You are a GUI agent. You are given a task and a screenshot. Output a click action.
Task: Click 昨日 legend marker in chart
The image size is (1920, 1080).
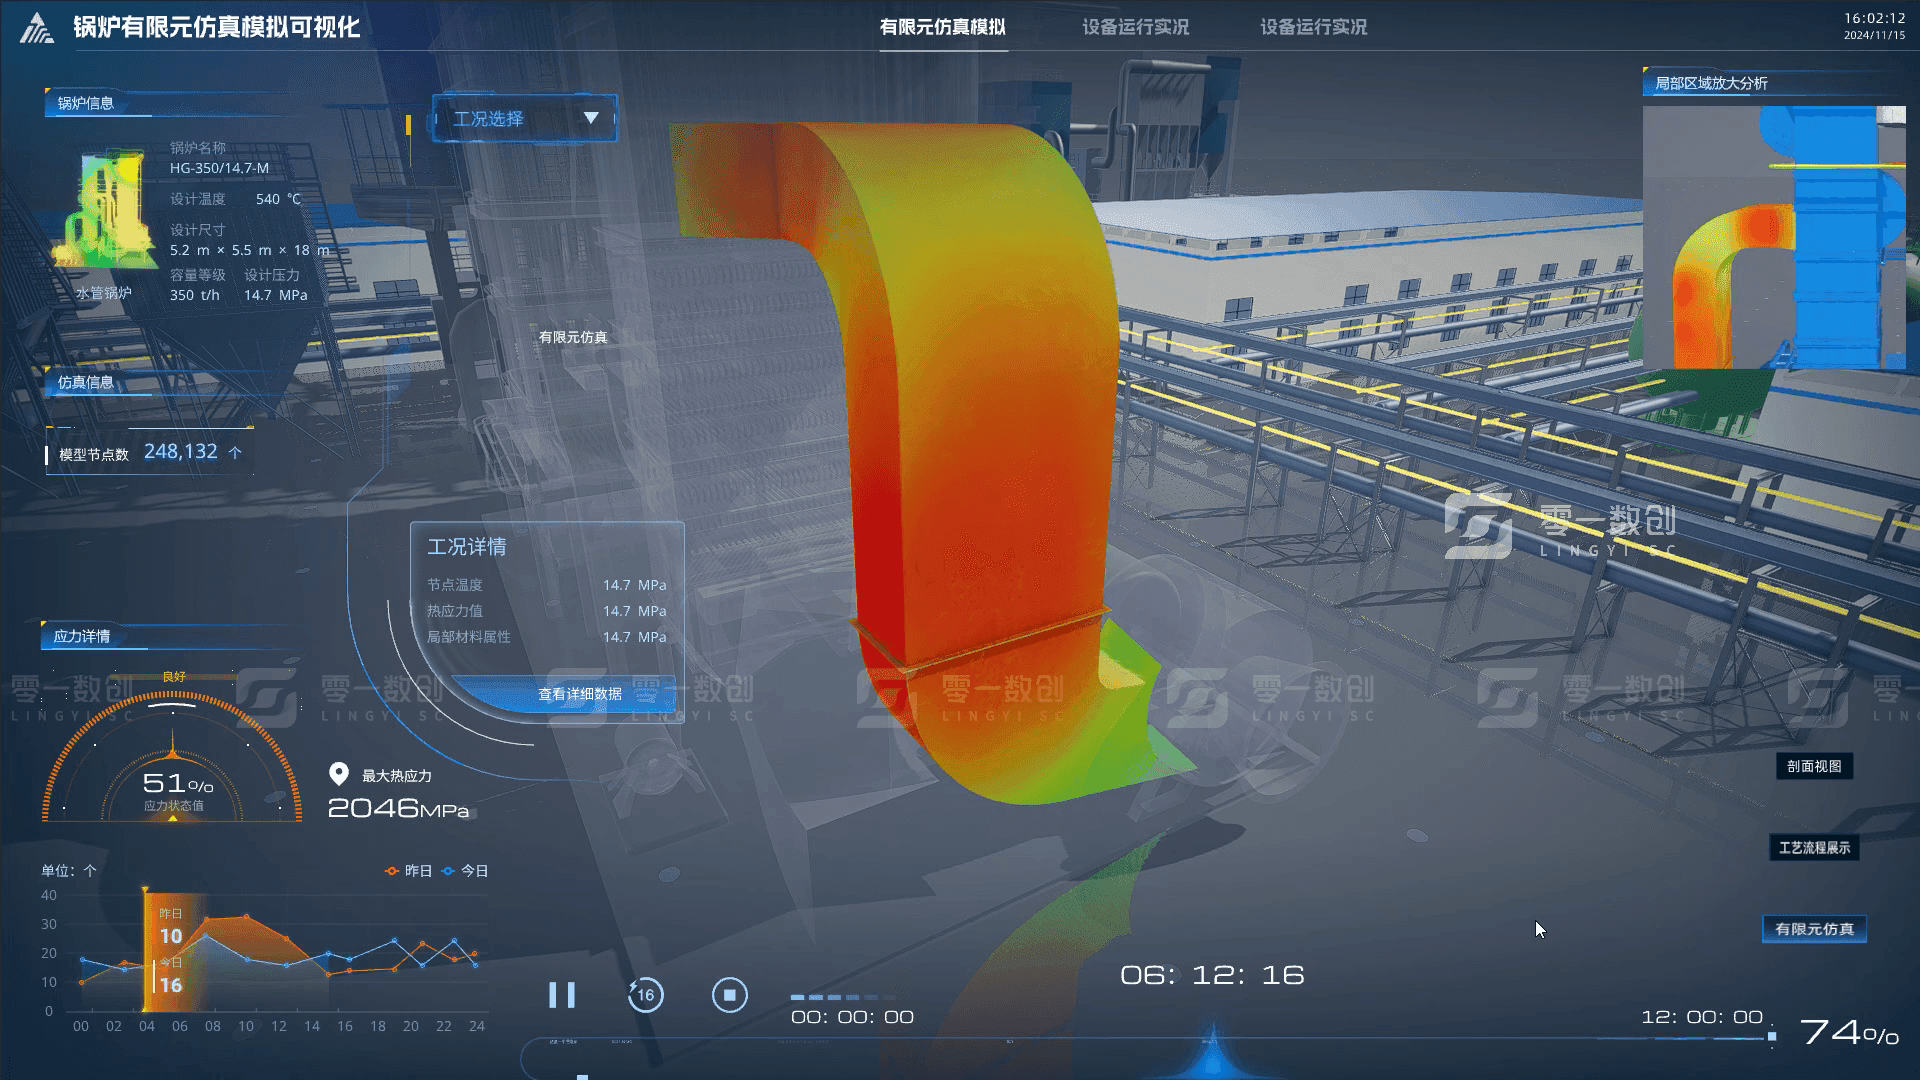pos(392,871)
